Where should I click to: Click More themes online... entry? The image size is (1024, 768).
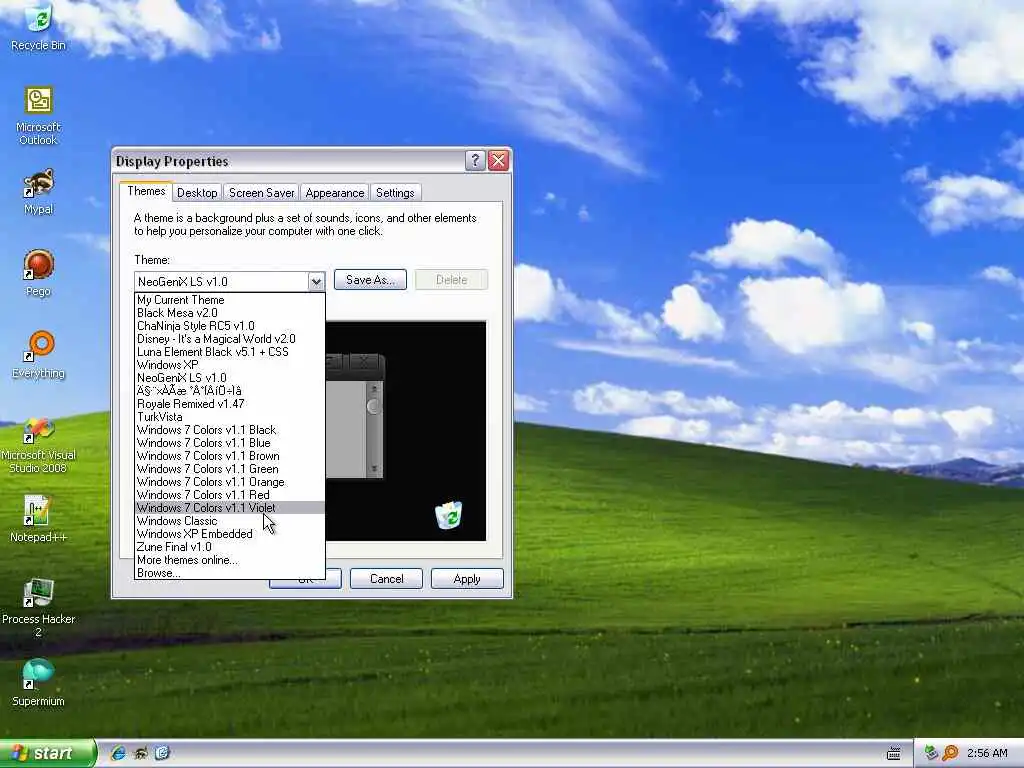tap(230, 560)
